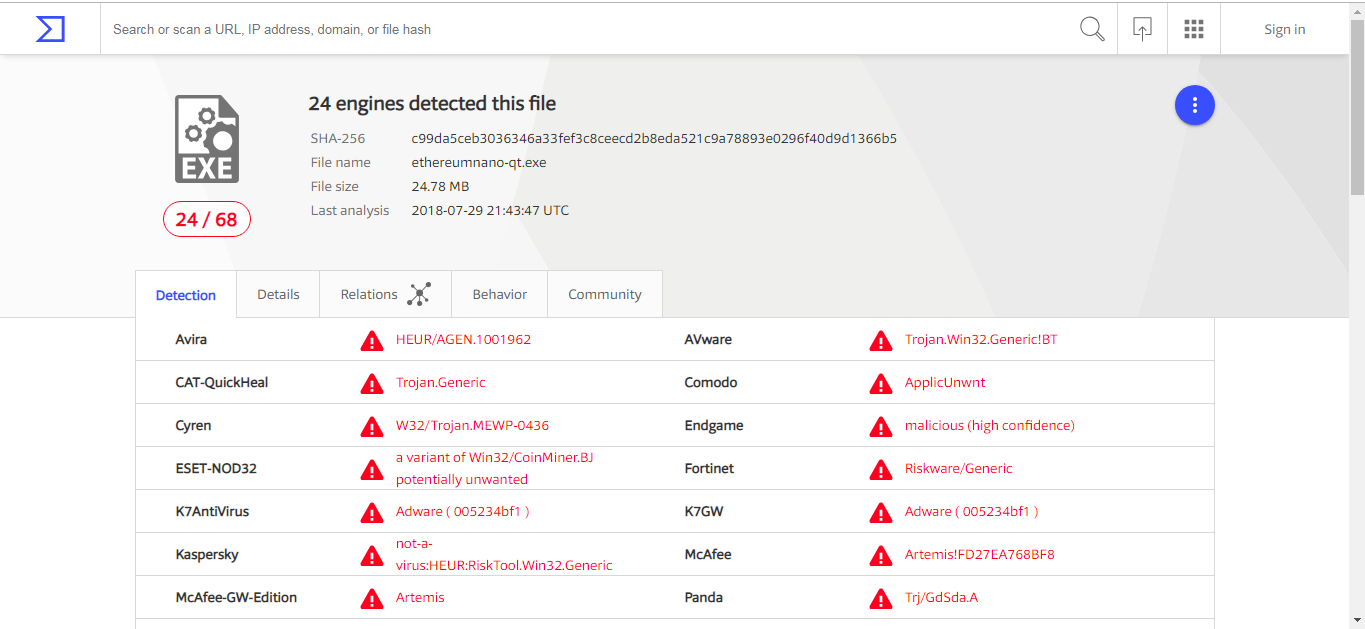Click the file size 24.78 MB
Image resolution: width=1365 pixels, height=629 pixels.
(440, 186)
